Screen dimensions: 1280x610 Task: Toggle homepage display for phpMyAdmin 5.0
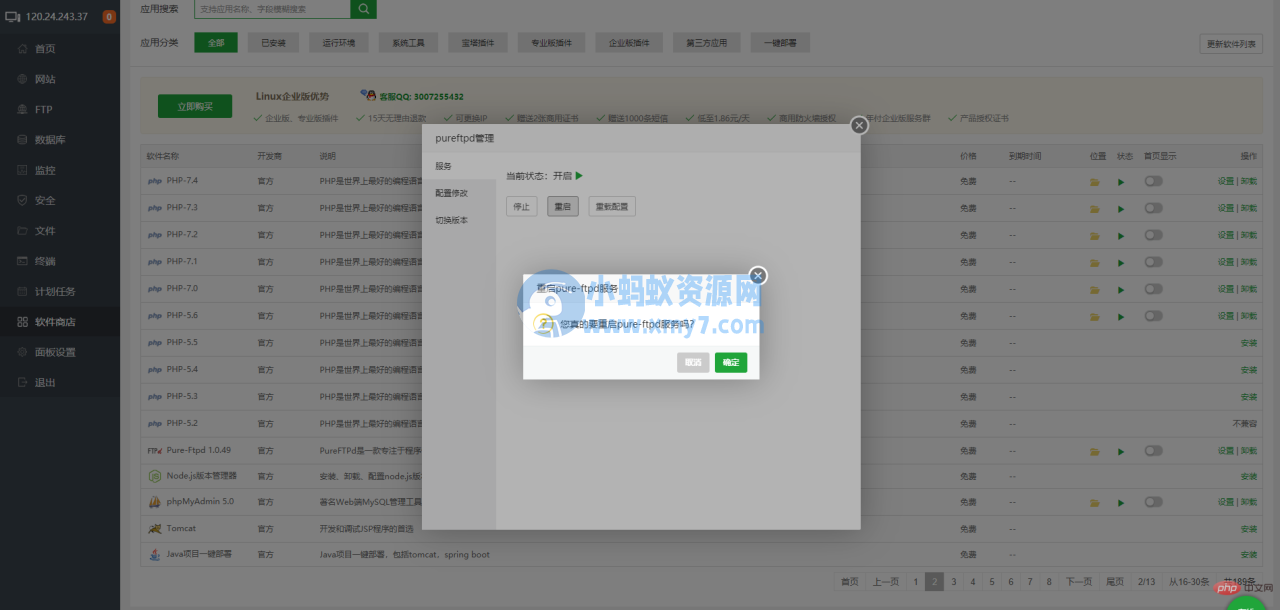click(1154, 501)
